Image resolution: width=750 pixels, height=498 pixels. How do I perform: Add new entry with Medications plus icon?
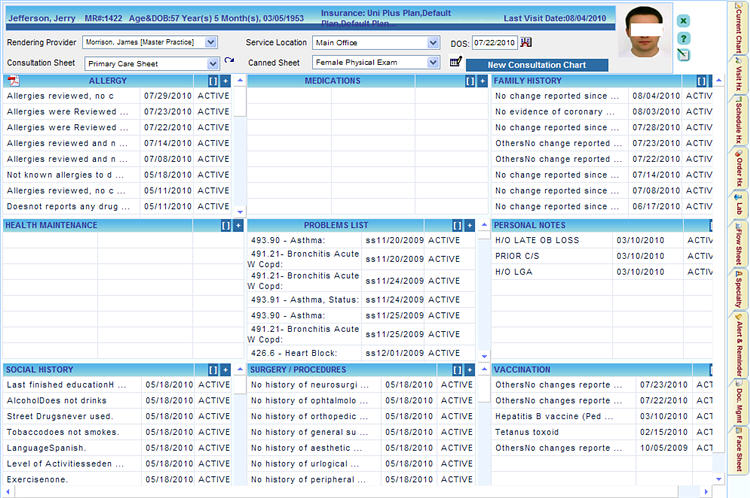coord(482,81)
